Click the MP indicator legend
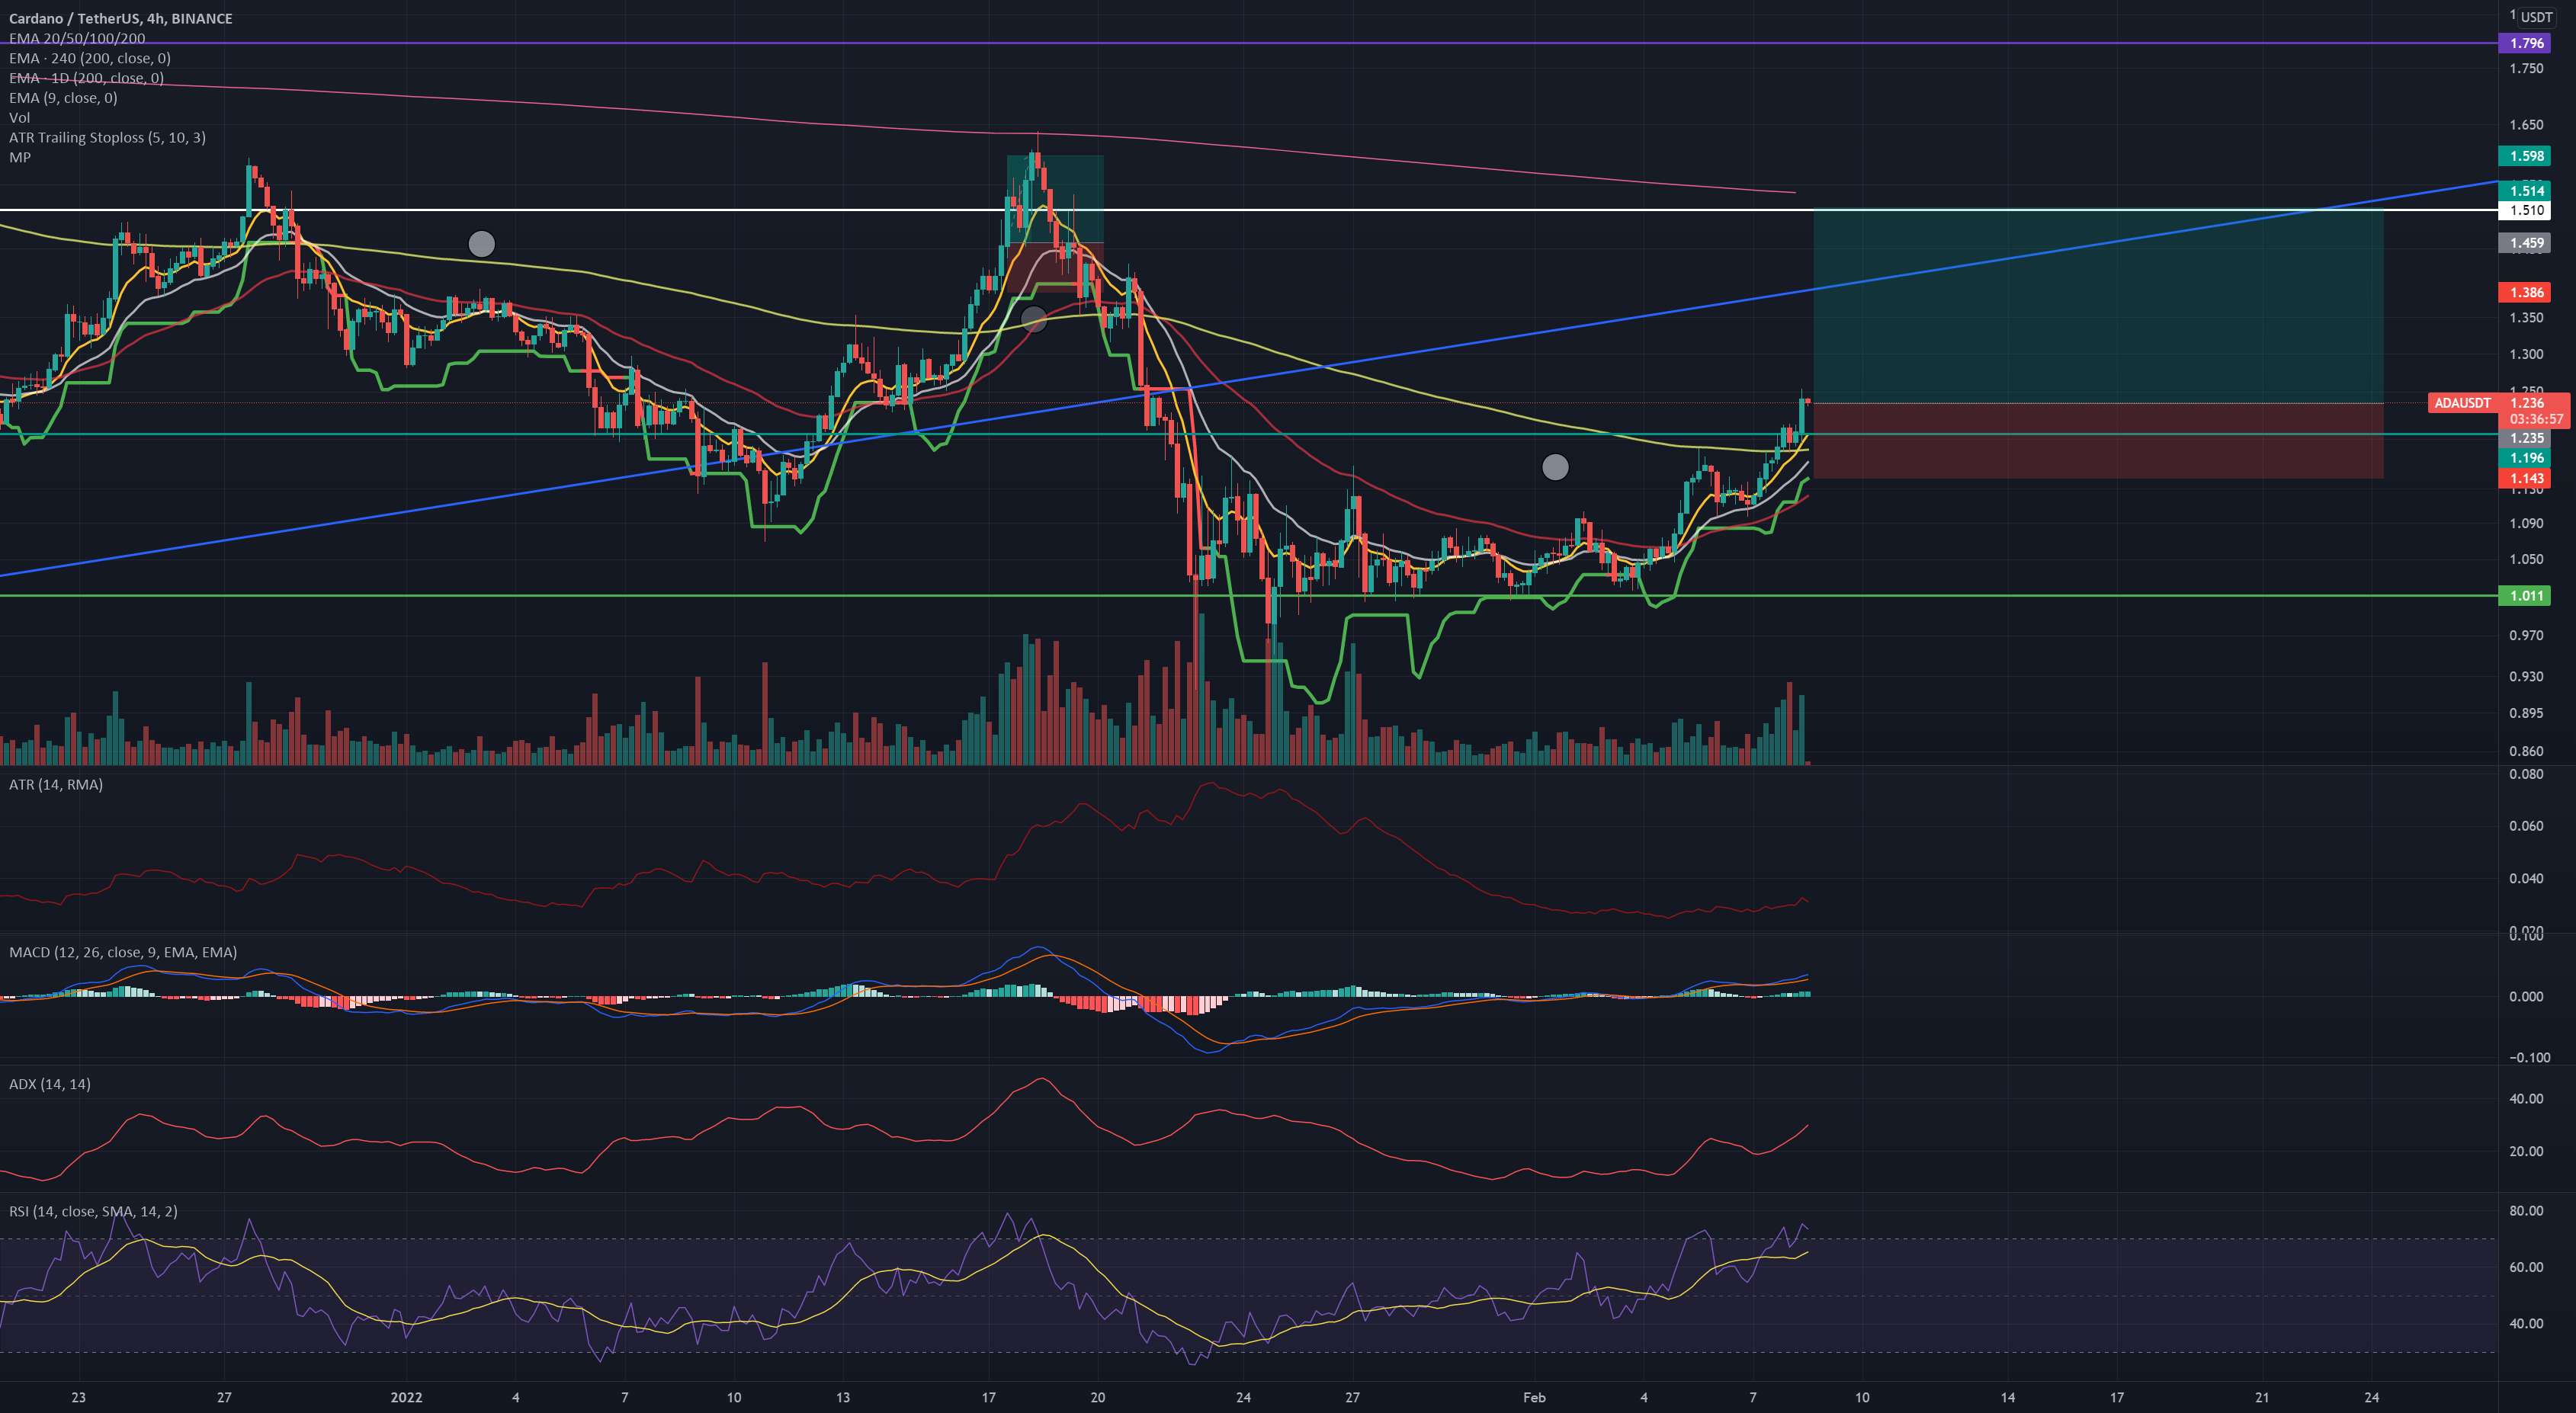Image resolution: width=2576 pixels, height=1413 pixels. (x=20, y=157)
